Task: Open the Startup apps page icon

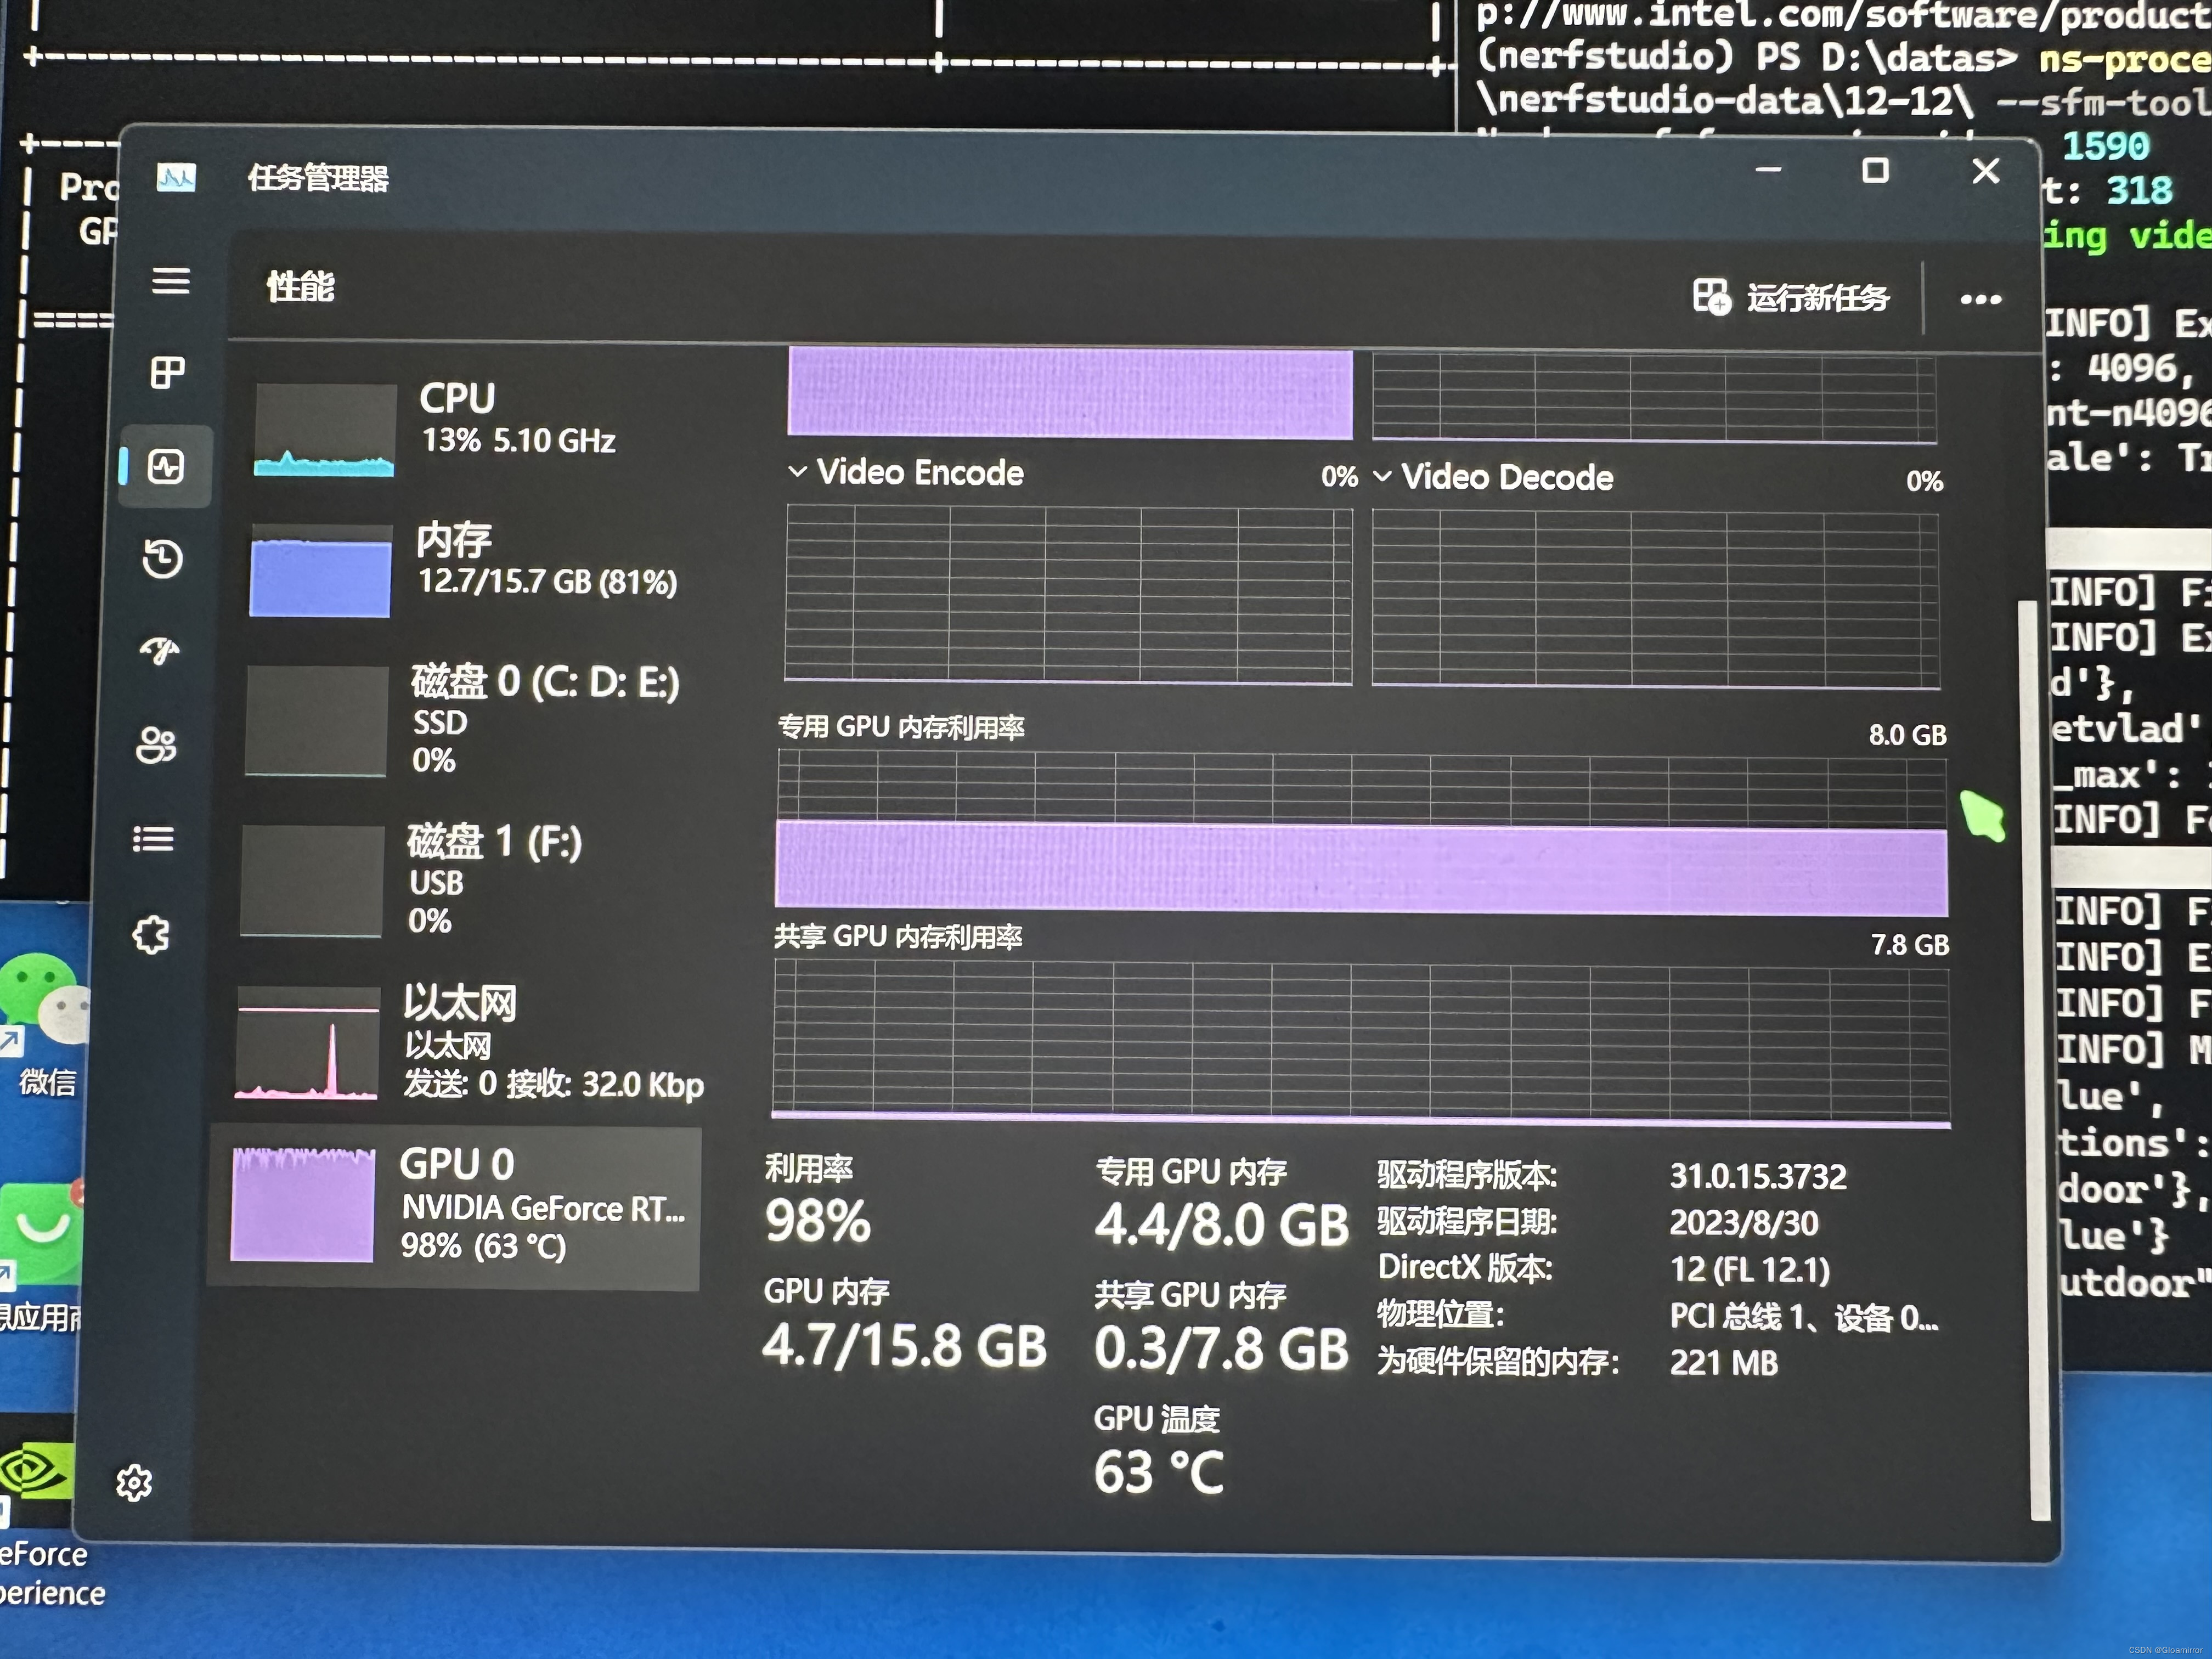Action: tap(160, 651)
